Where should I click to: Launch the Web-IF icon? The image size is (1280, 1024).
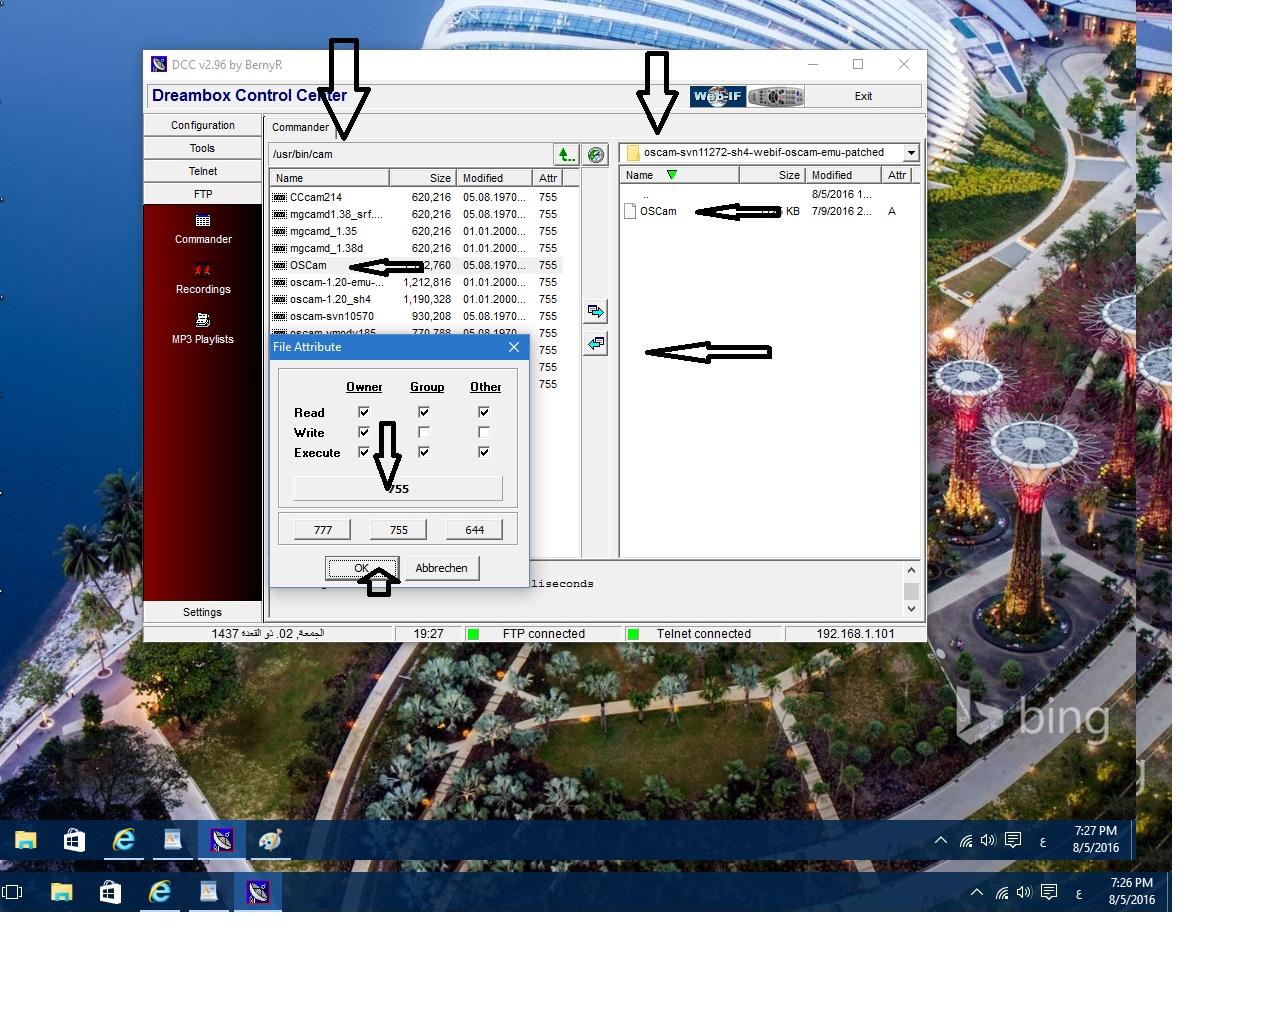(717, 96)
